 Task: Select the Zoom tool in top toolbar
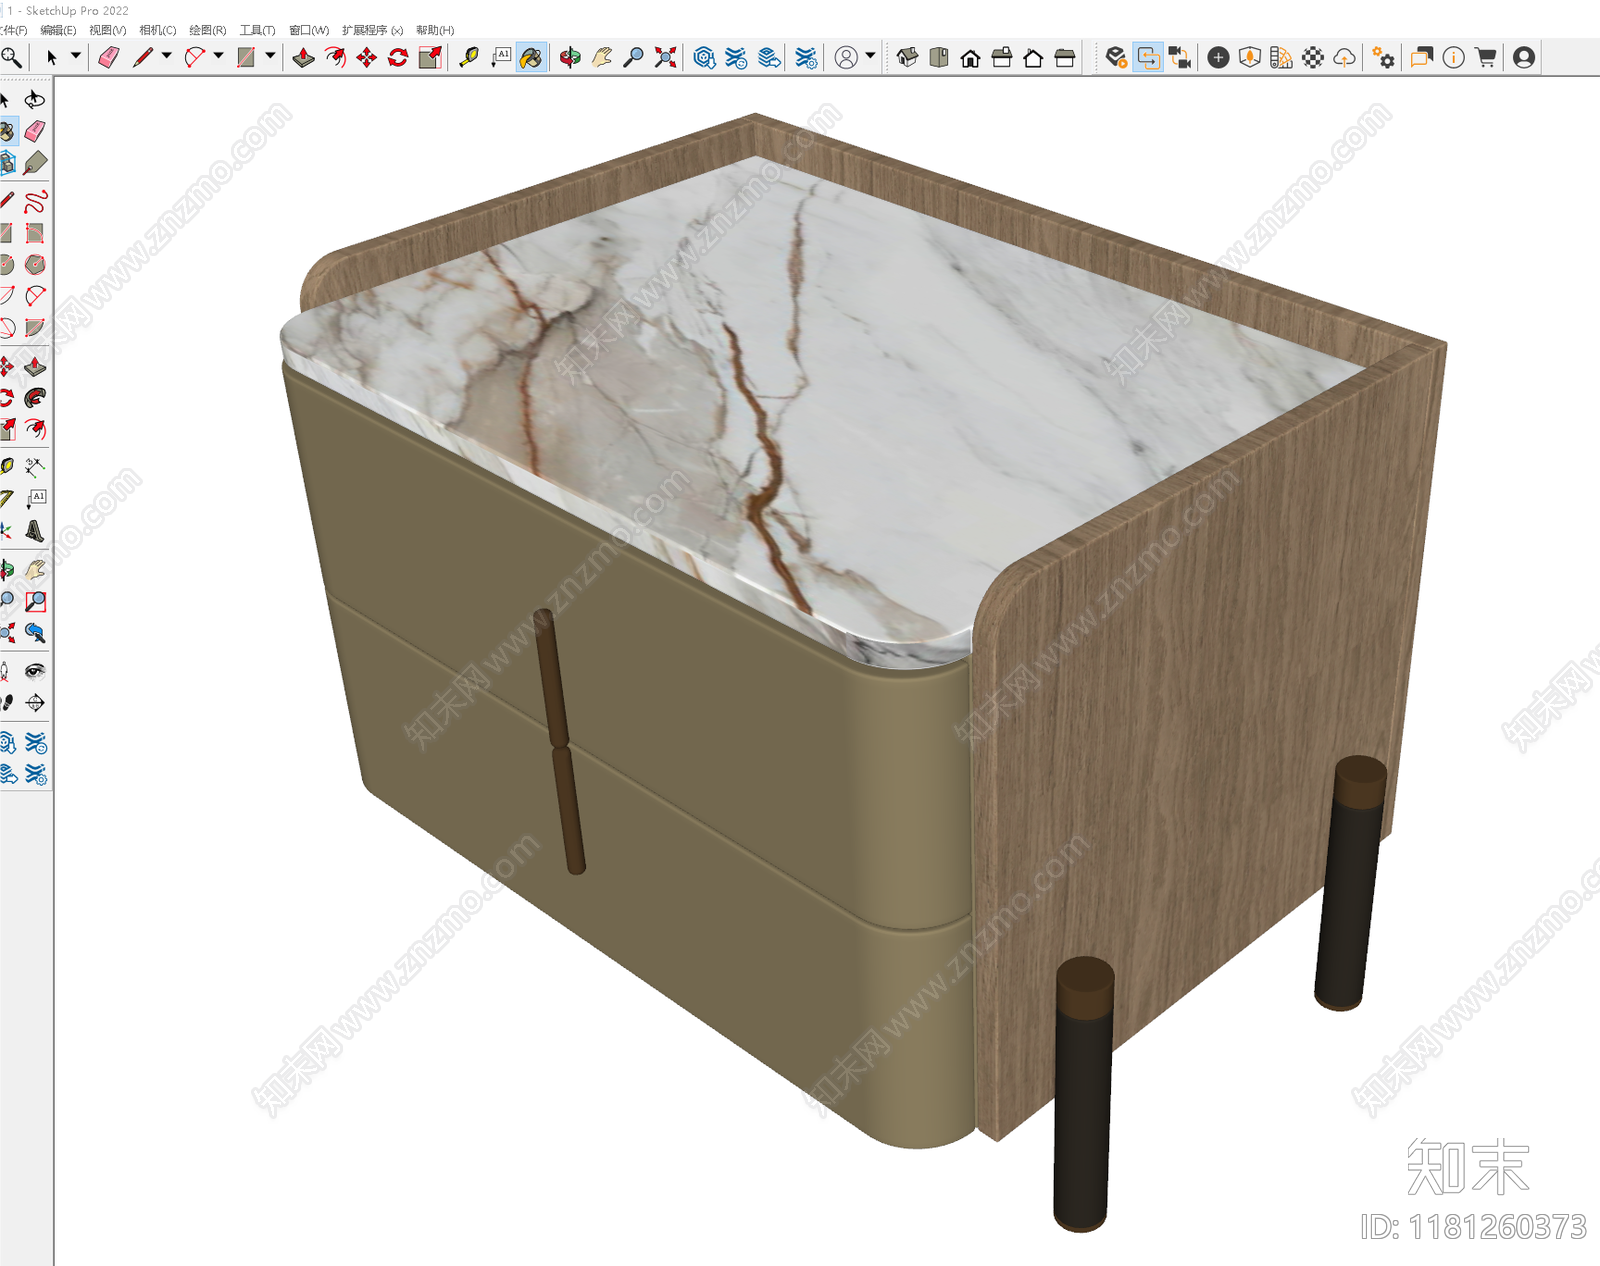633,58
